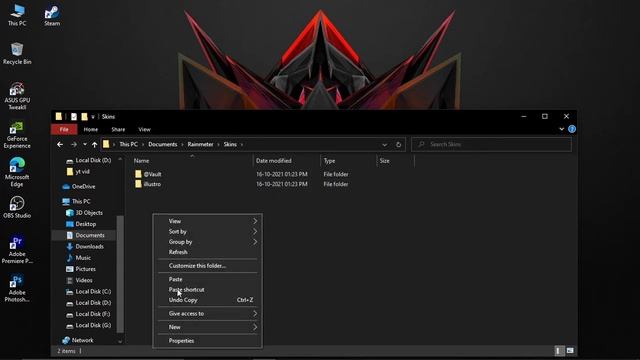
Task: Open Customize Quick Access Toolbar dropdown
Action: point(93,117)
